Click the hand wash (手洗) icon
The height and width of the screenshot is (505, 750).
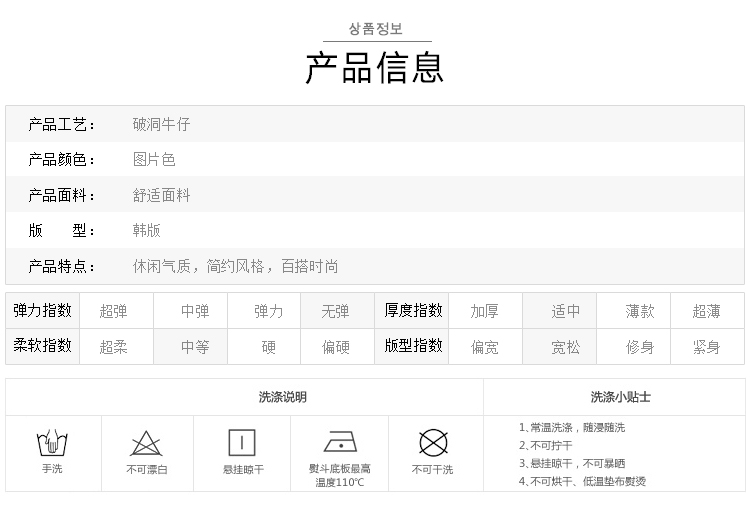[52, 443]
